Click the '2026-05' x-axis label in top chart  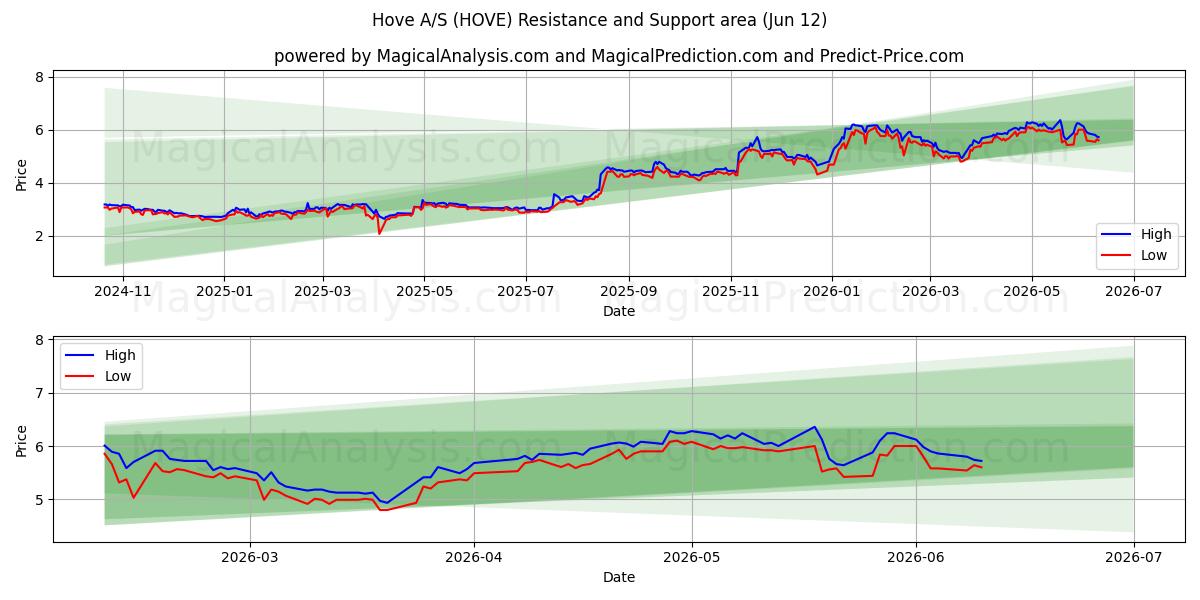[x=1032, y=294]
